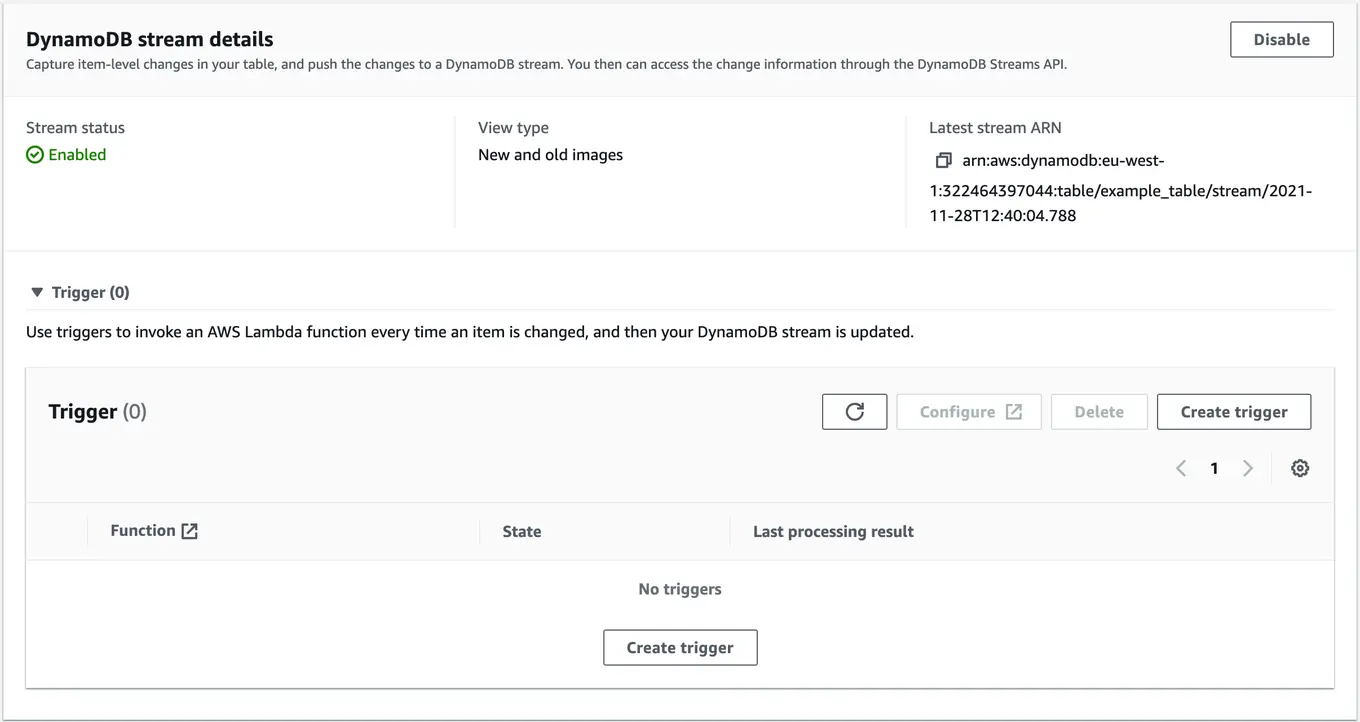Click the State column header
1360x722 pixels.
point(522,531)
